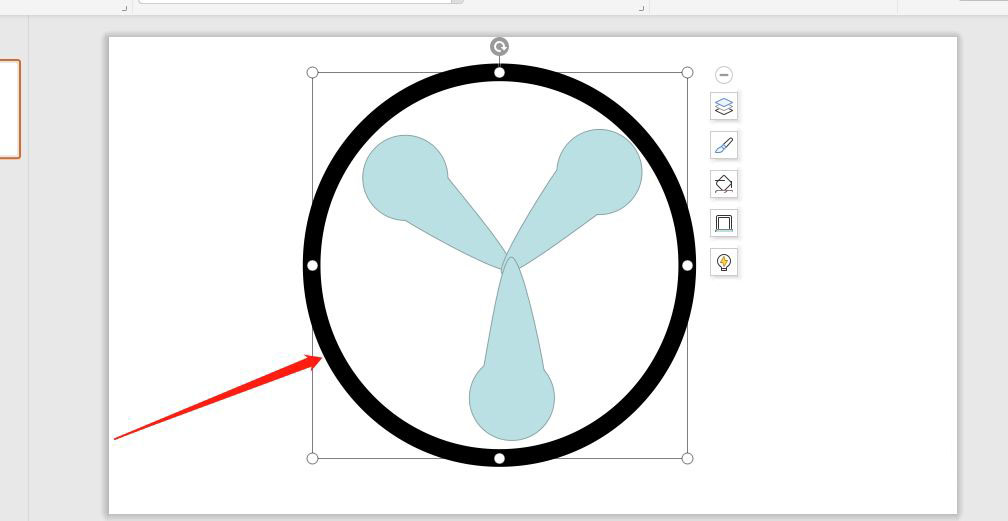Click the lightbulb smart suggestions icon
Viewport: 1008px width, 521px height.
[x=724, y=262]
